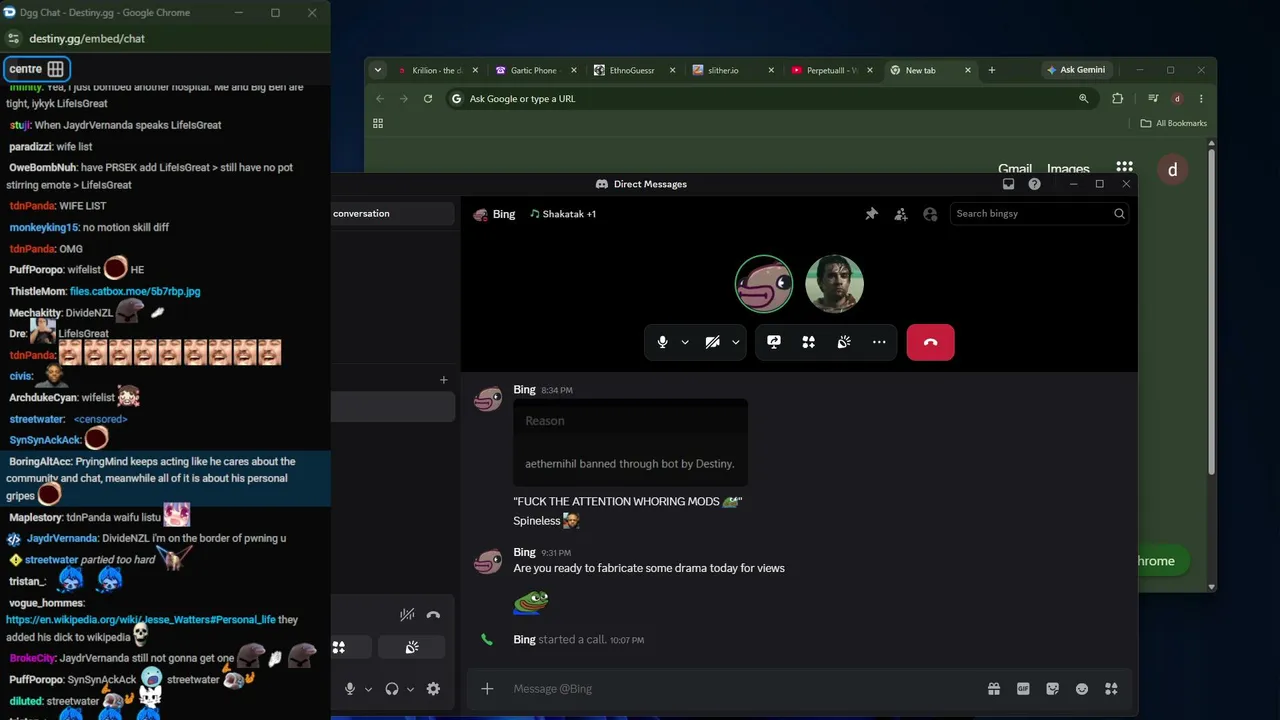The height and width of the screenshot is (720, 1280).
Task: Switch to the Krillion tab in Chrome
Action: (x=438, y=70)
